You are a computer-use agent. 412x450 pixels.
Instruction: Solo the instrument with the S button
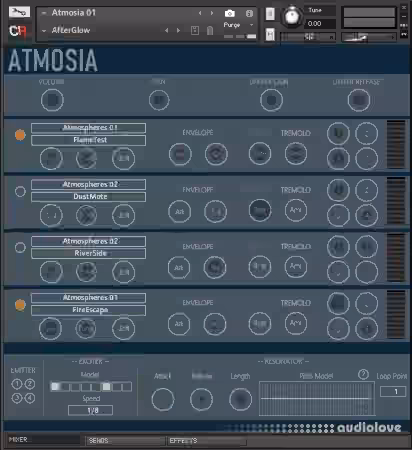click(x=270, y=14)
